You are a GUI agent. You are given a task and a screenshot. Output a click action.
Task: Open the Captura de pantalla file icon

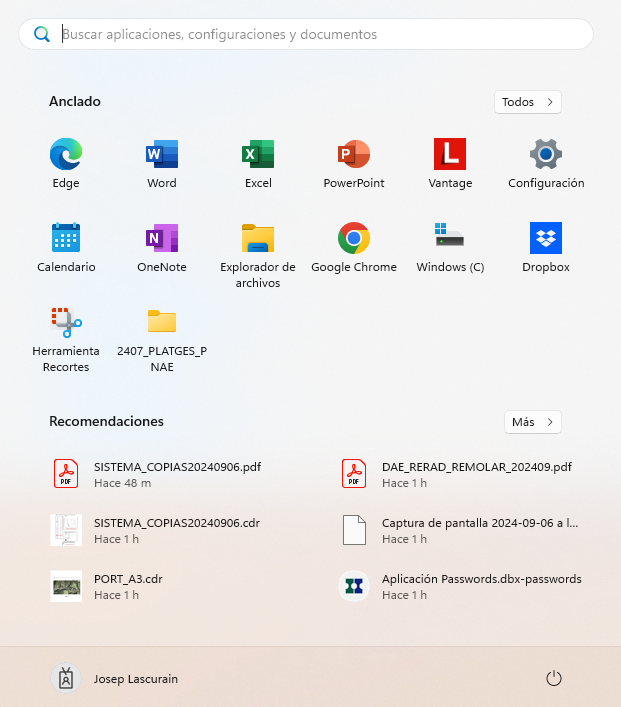pyautogui.click(x=354, y=530)
